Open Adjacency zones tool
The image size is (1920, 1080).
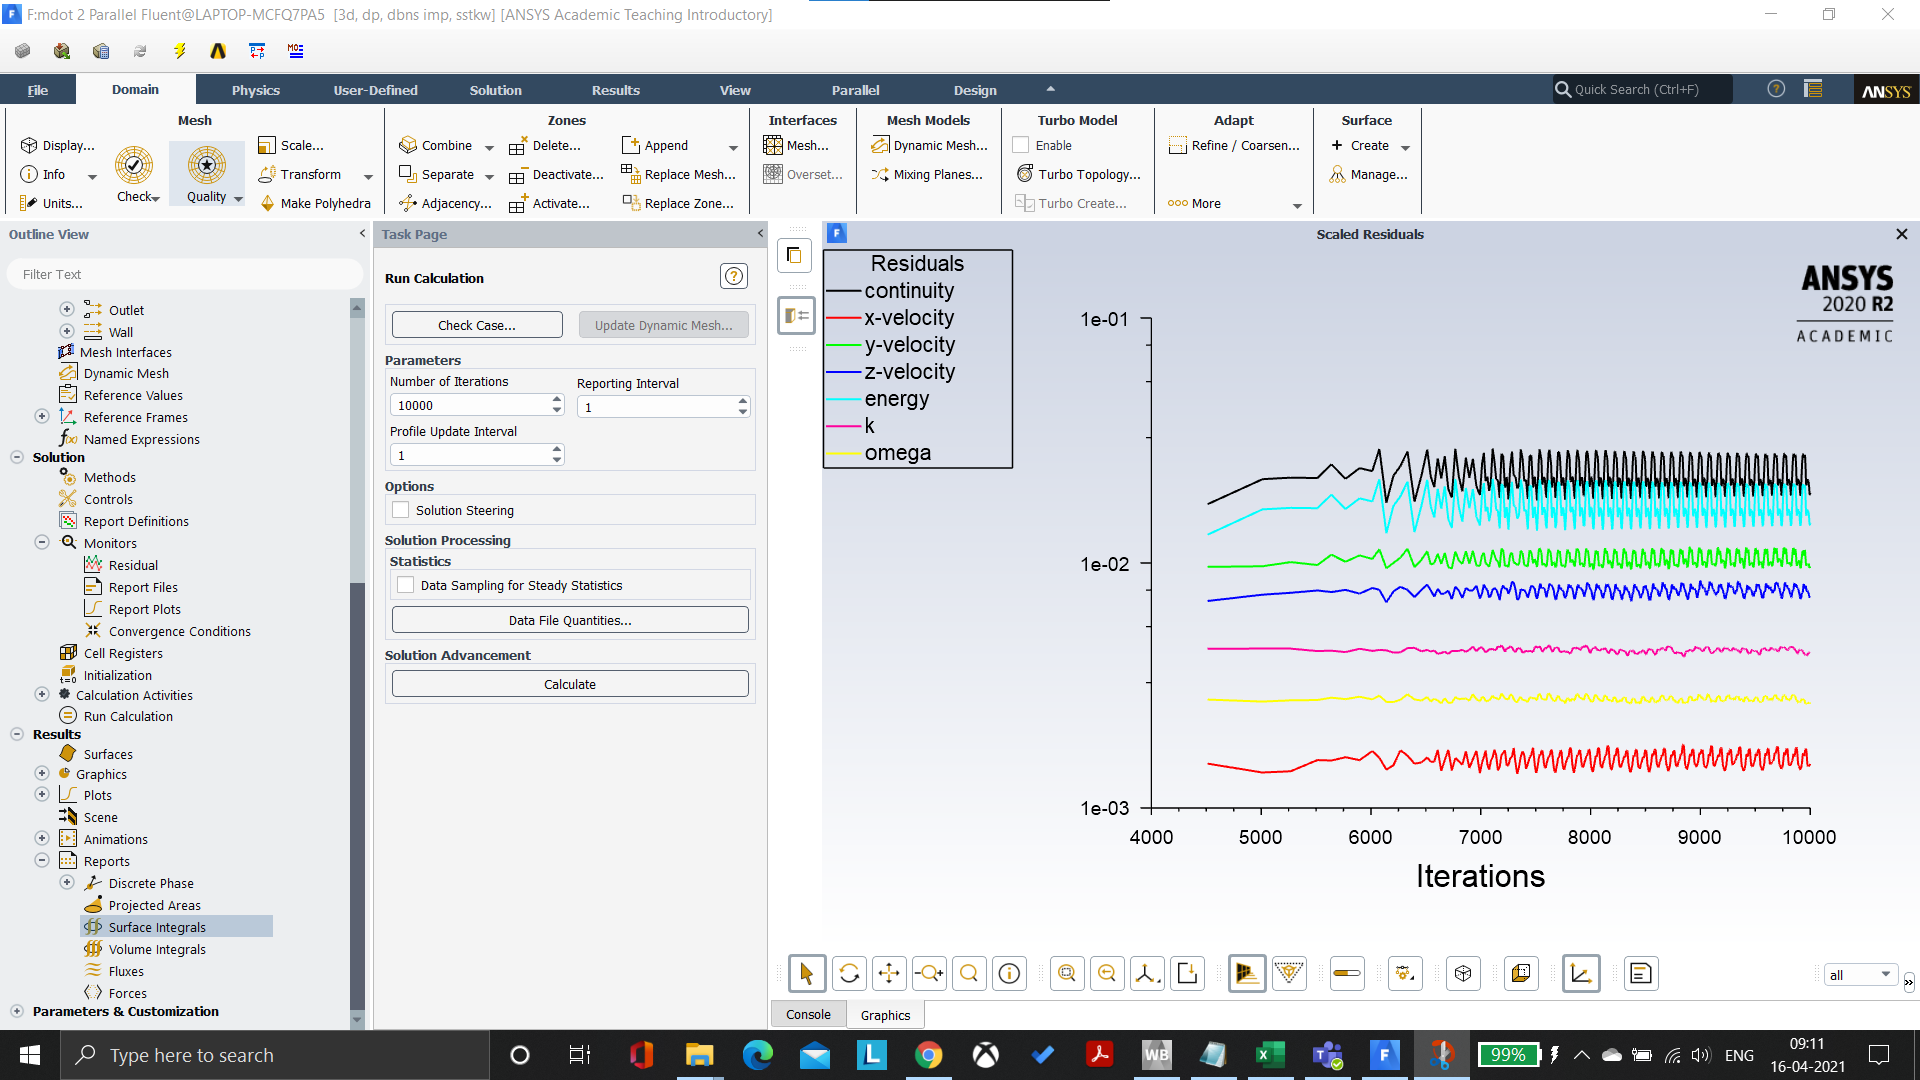tap(445, 203)
